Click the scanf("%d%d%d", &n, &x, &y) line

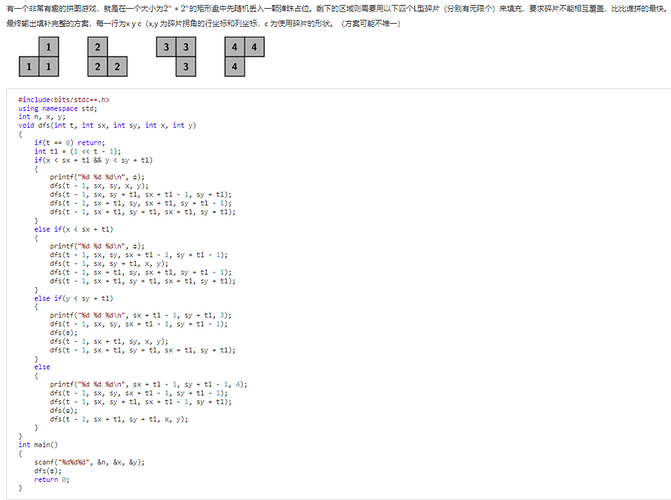tap(89, 462)
